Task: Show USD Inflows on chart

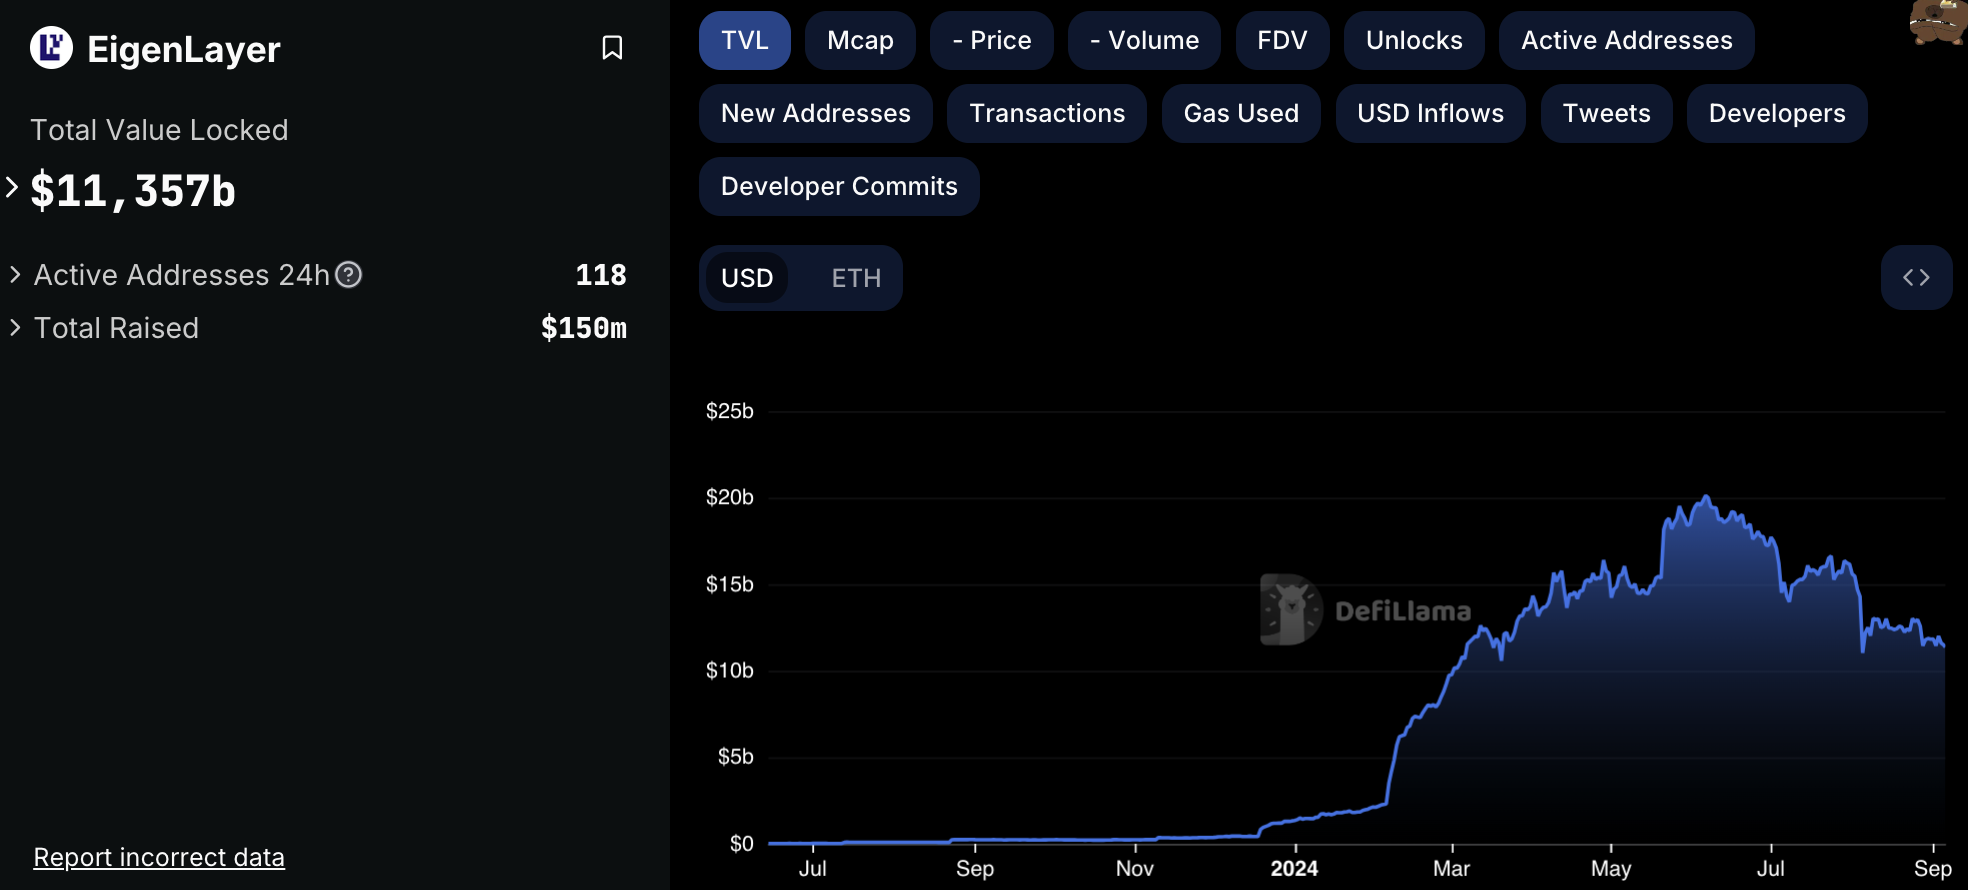Action: click(1430, 114)
